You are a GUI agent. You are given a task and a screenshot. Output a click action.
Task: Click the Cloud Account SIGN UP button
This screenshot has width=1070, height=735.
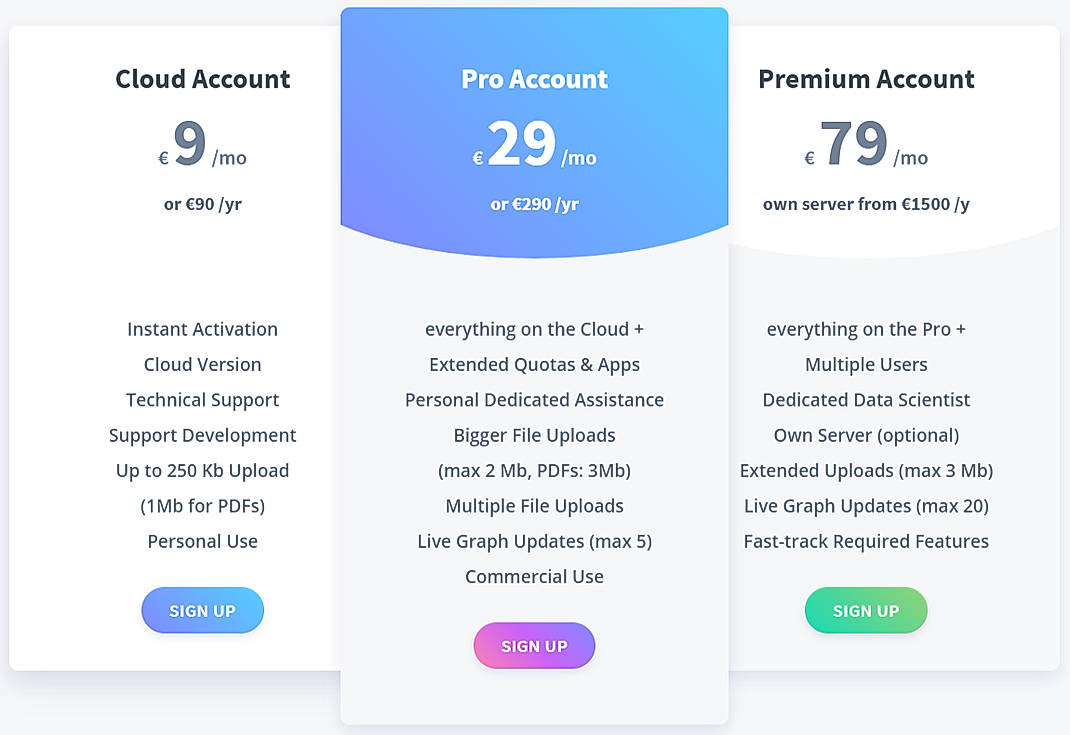pos(202,610)
